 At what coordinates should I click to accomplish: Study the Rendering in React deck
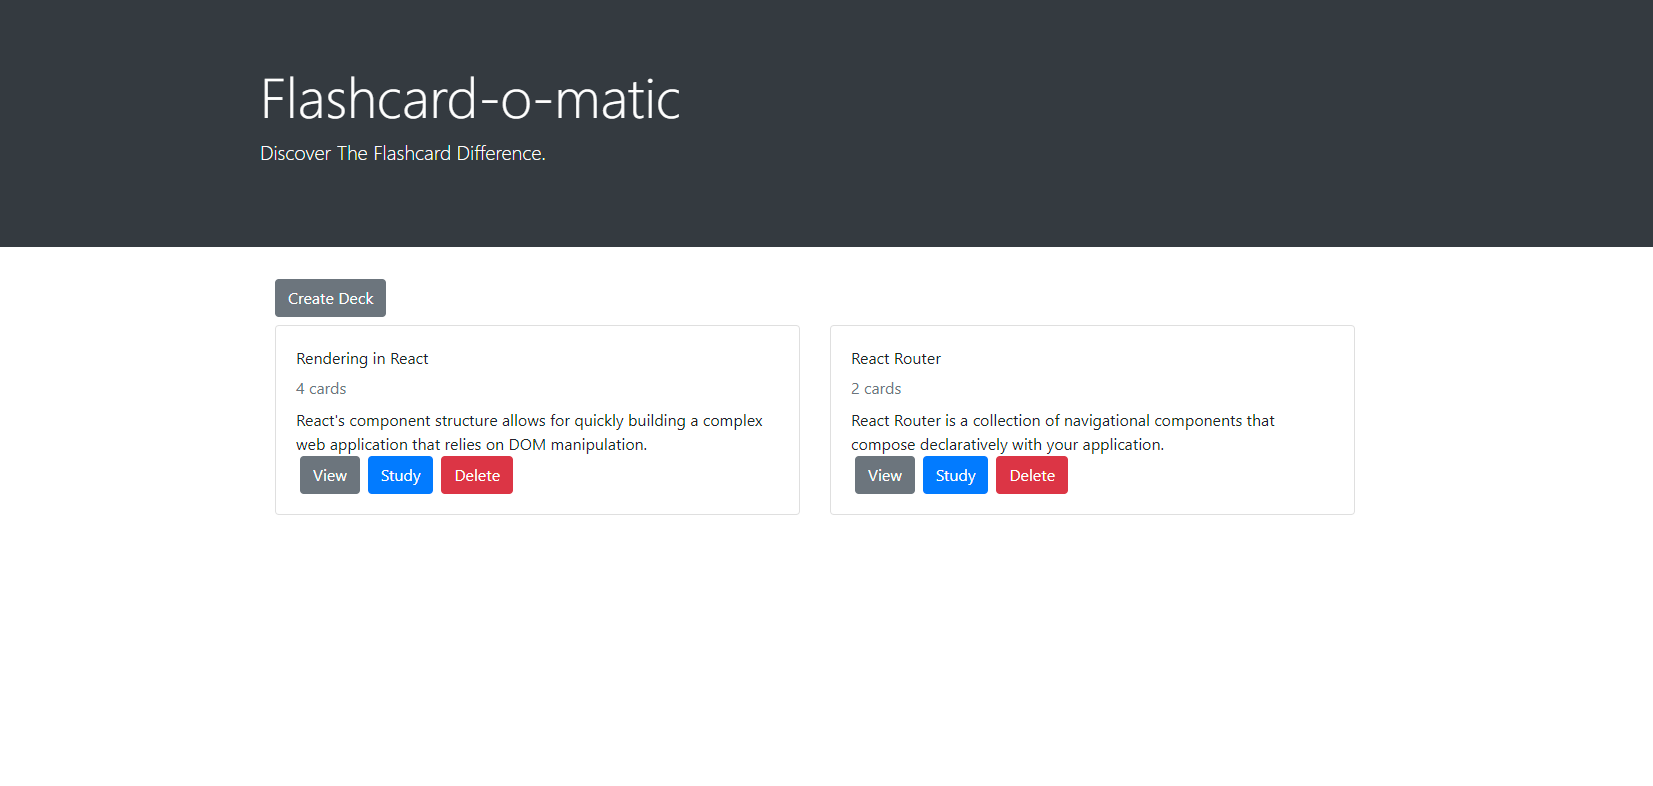click(400, 475)
